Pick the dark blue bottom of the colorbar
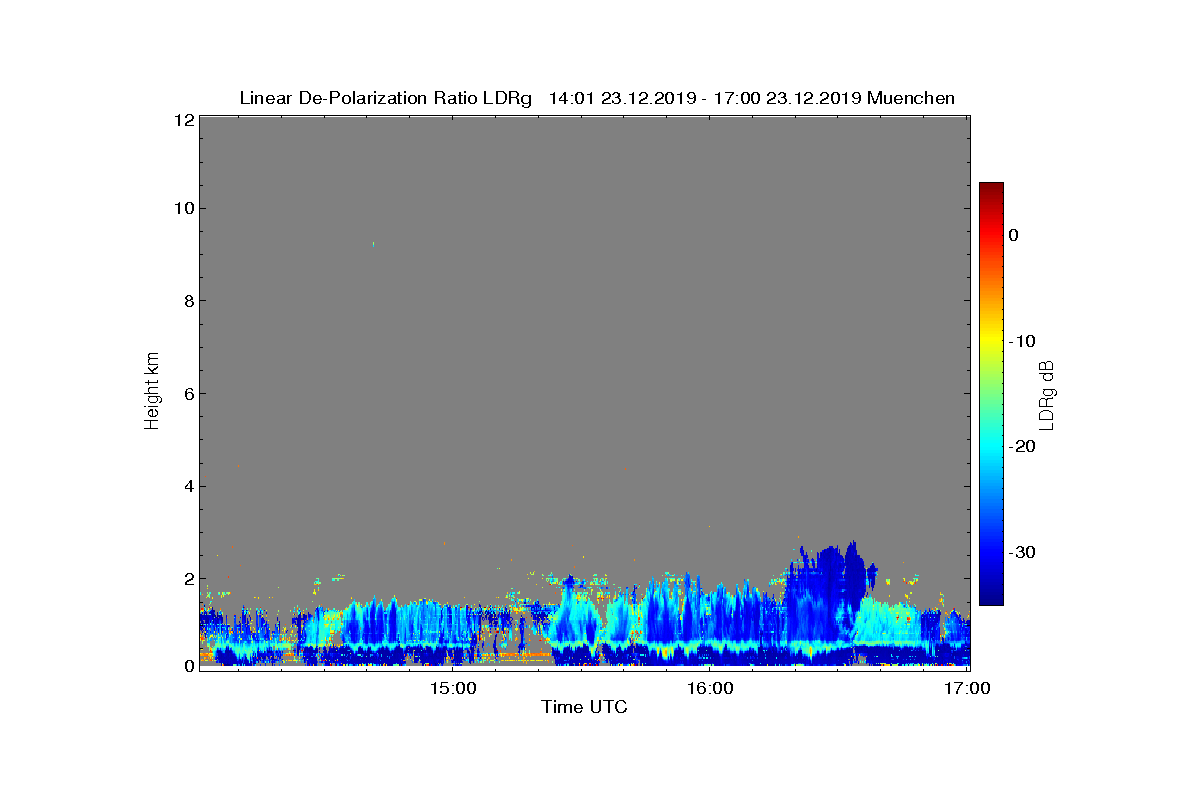Screen dimensions: 1200x800 point(991,598)
